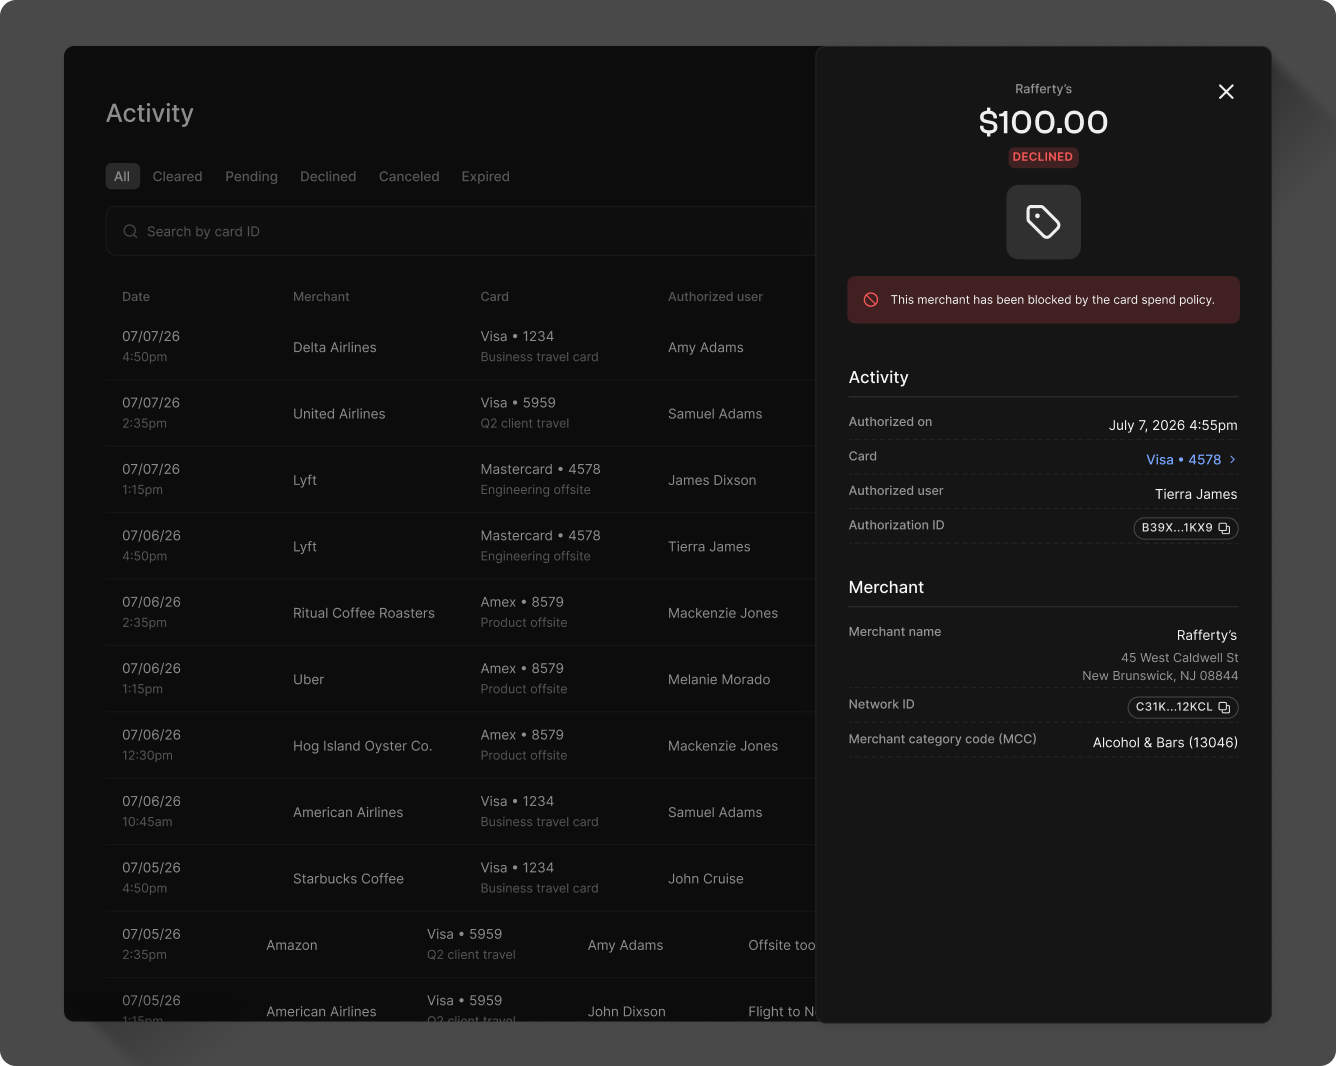Select the All activity tab
This screenshot has height=1066, width=1336.
(122, 176)
